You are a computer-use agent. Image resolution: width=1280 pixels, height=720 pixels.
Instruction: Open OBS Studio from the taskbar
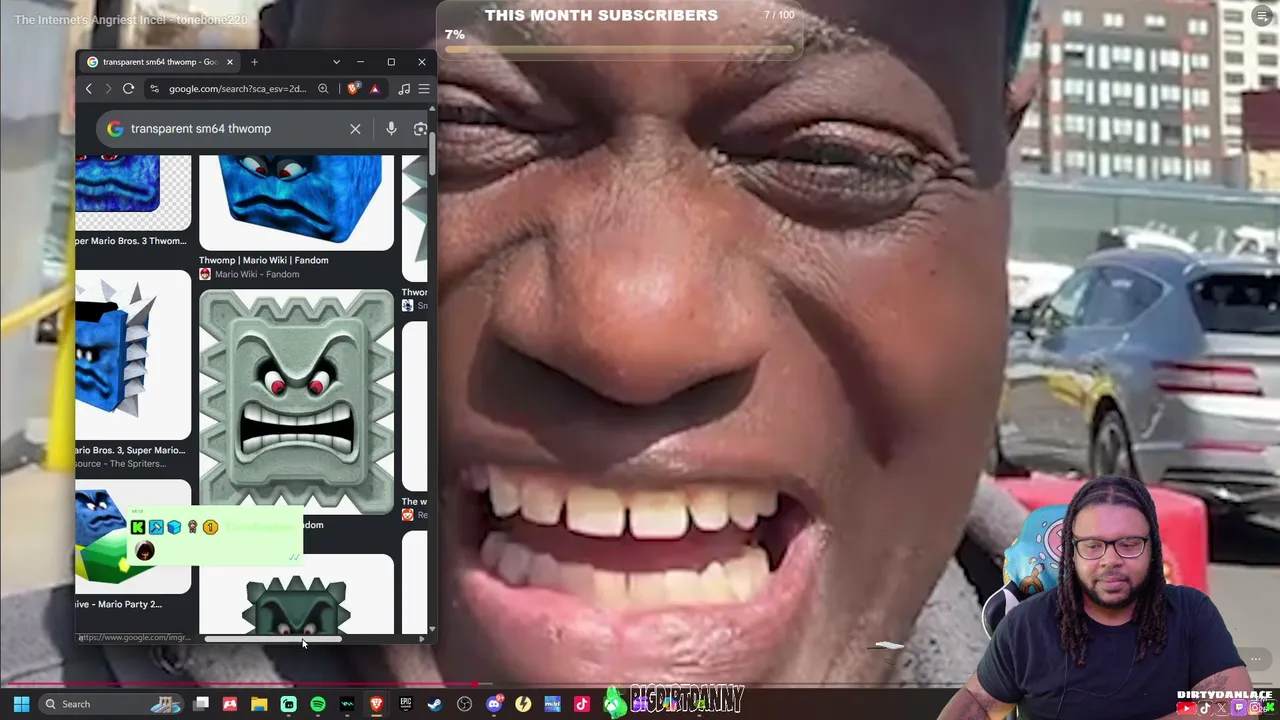464,704
